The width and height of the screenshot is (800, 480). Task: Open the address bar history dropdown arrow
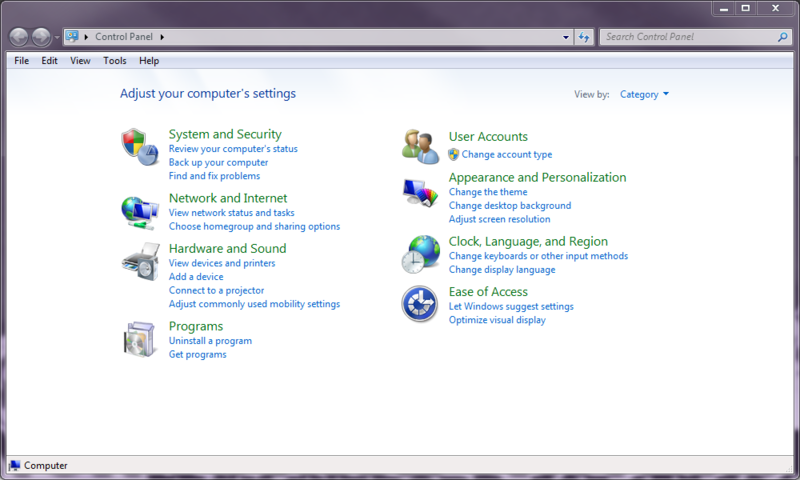pyautogui.click(x=566, y=37)
